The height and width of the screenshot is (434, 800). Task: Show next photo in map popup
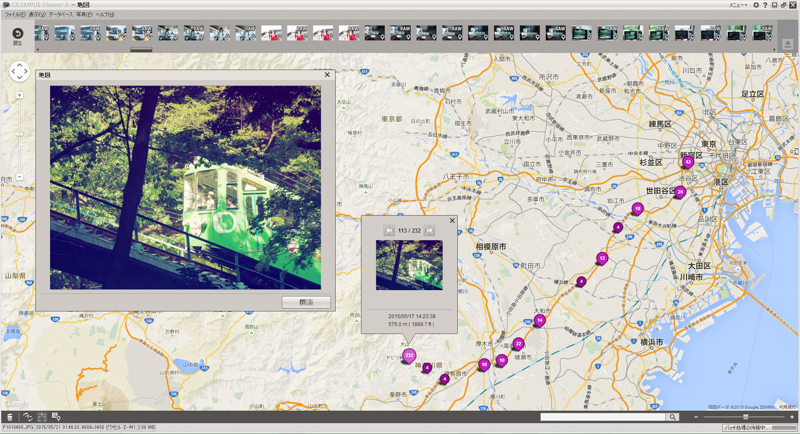tap(430, 231)
